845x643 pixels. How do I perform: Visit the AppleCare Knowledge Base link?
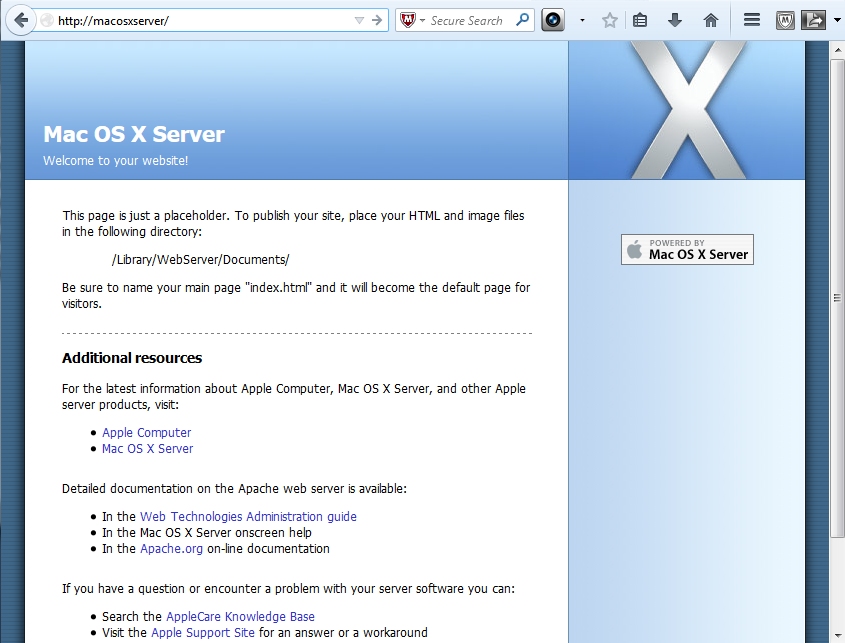(240, 617)
